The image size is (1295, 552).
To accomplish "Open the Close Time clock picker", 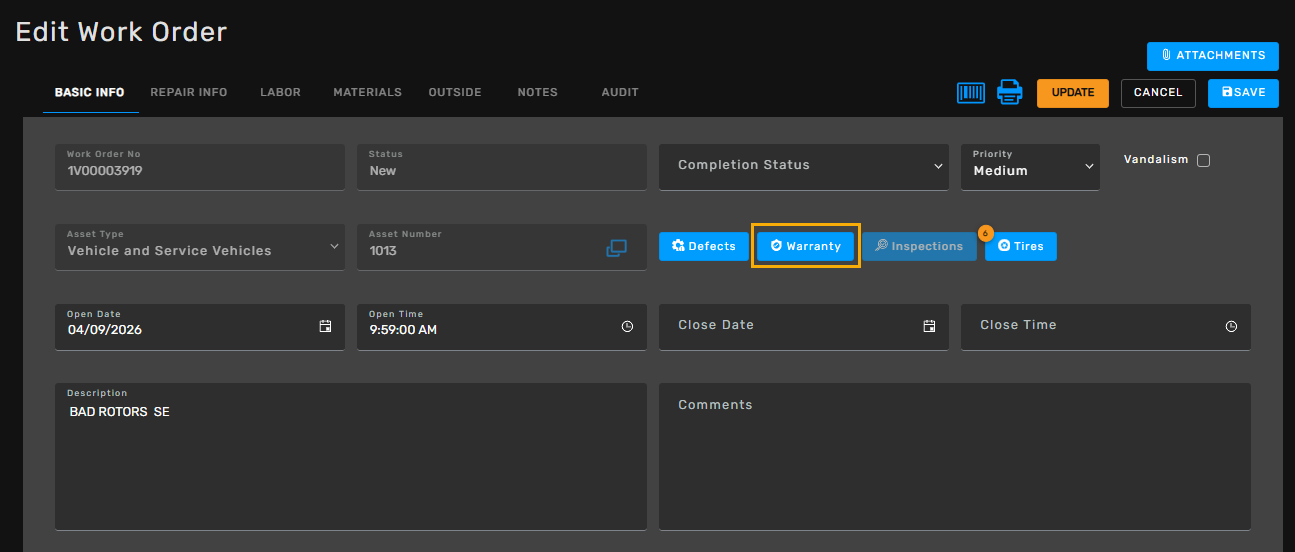I will (x=1231, y=326).
